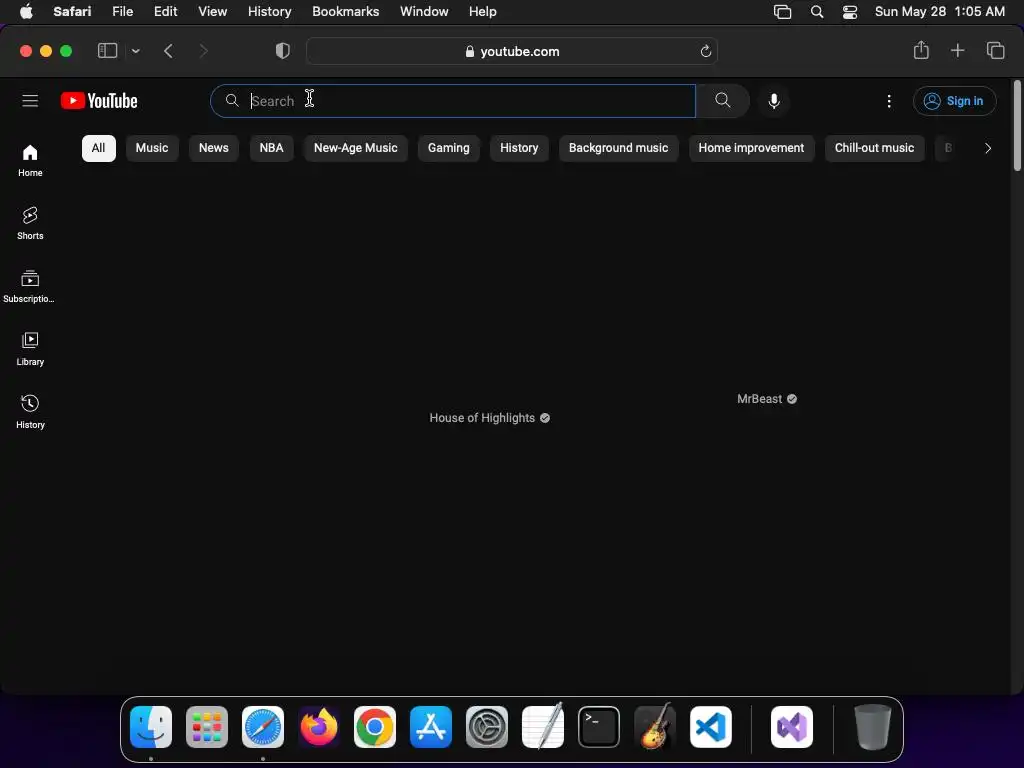Open the History menu in menu bar
The height and width of the screenshot is (768, 1024).
(269, 12)
